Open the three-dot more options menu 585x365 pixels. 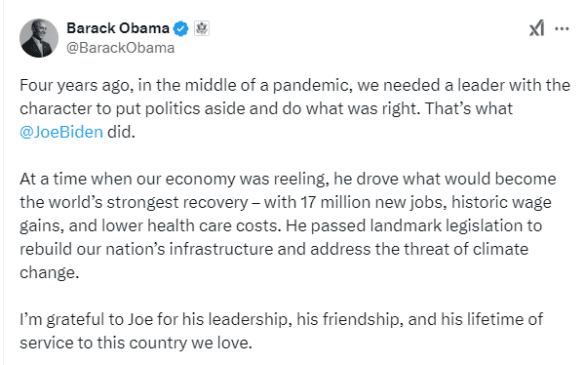562,29
